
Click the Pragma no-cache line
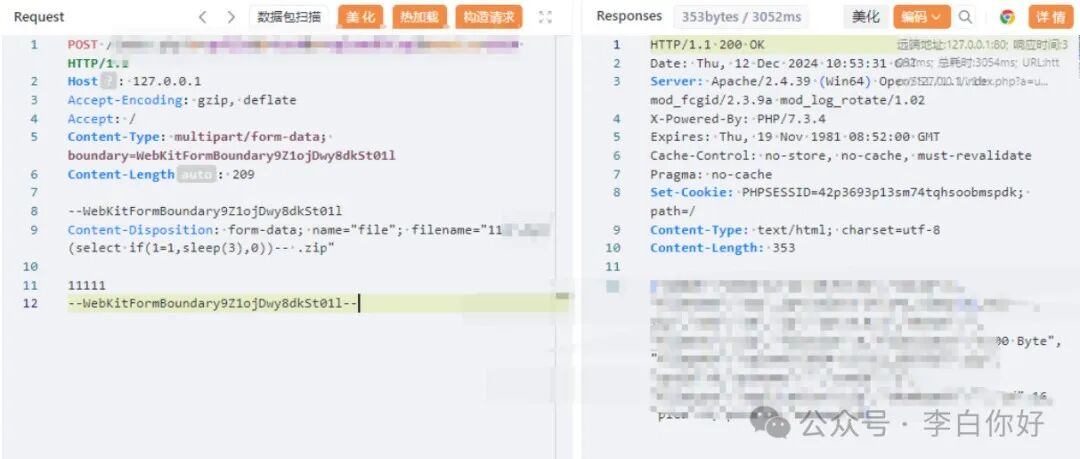point(711,174)
